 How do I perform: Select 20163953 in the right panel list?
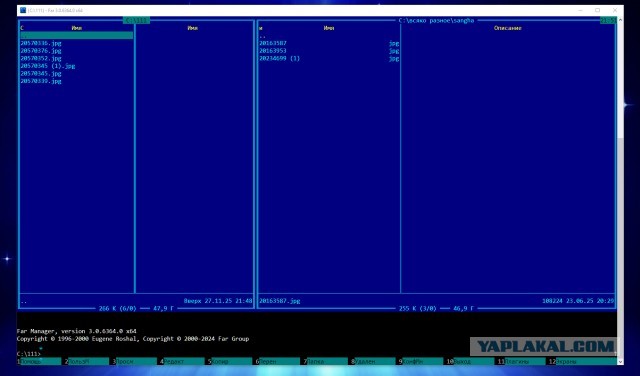tap(273, 51)
